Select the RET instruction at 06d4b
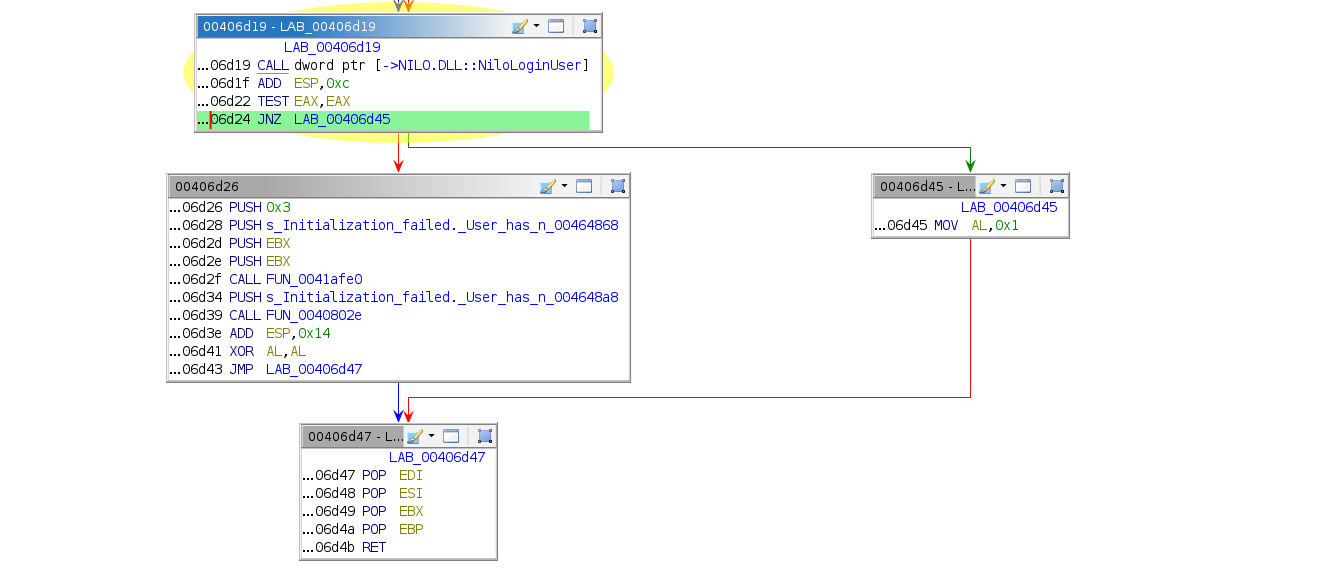Screen dimensions: 1337x570 coord(398,548)
